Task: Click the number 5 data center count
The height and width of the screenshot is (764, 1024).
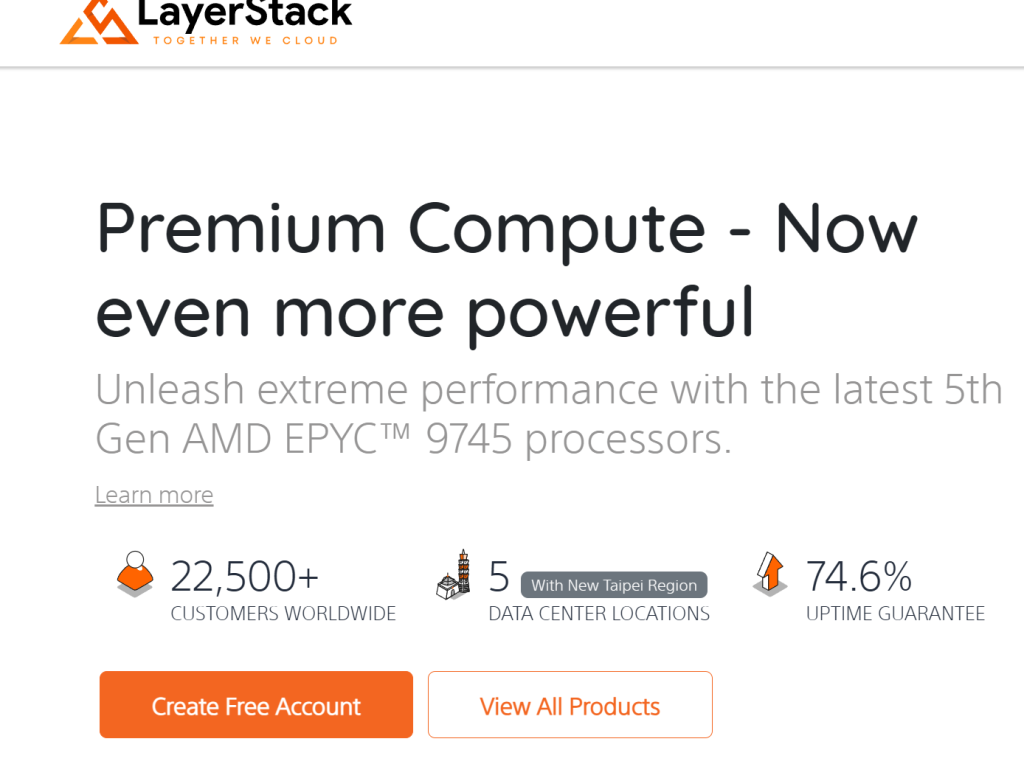Action: [500, 577]
